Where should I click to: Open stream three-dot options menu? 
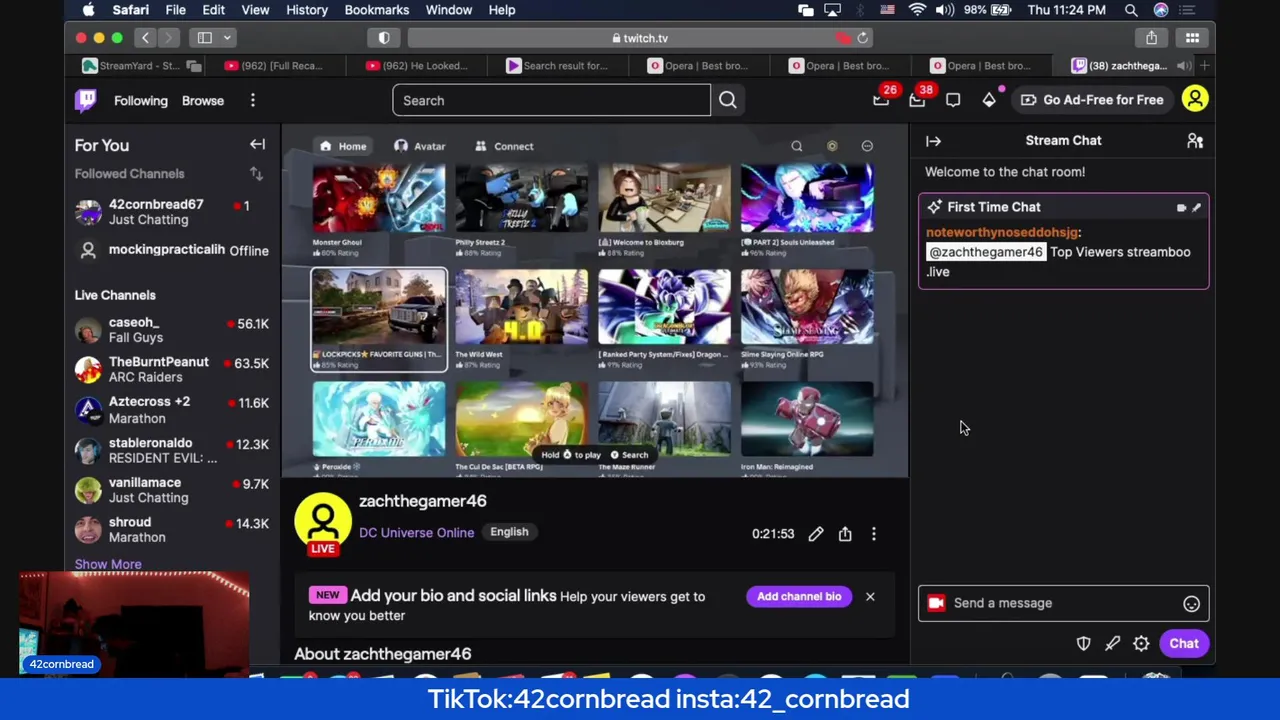tap(874, 534)
